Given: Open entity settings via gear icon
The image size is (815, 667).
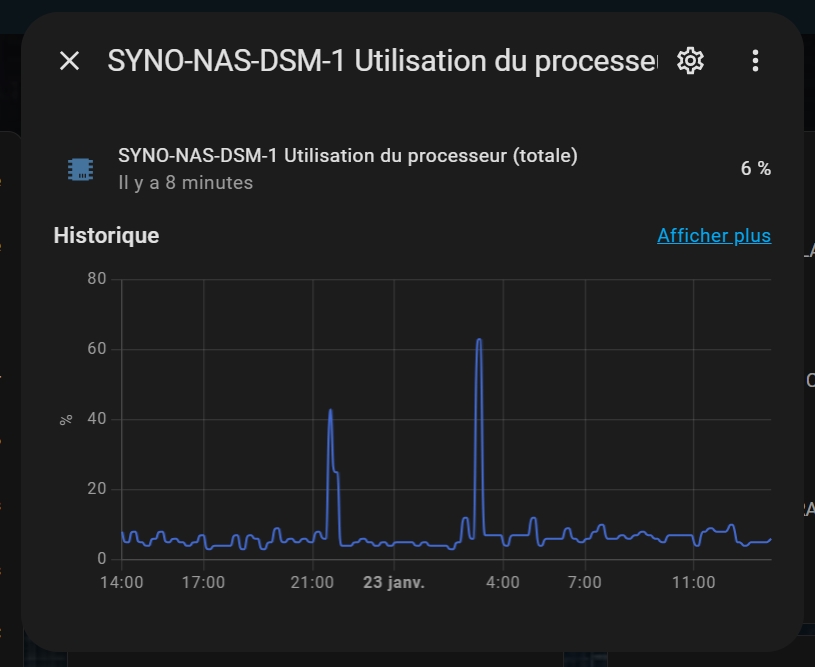Looking at the screenshot, I should coord(690,61).
